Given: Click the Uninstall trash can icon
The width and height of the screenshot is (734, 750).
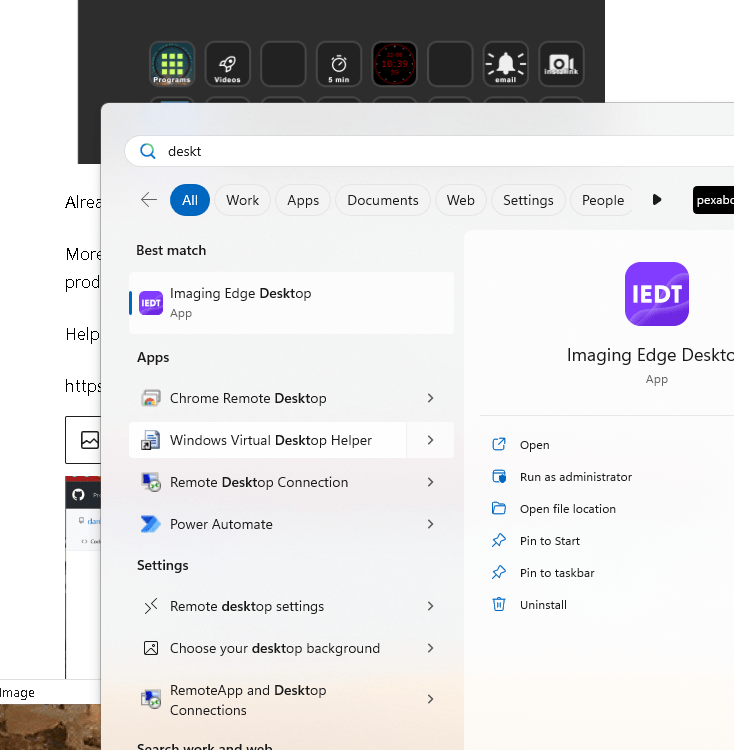Looking at the screenshot, I should click(x=499, y=604).
